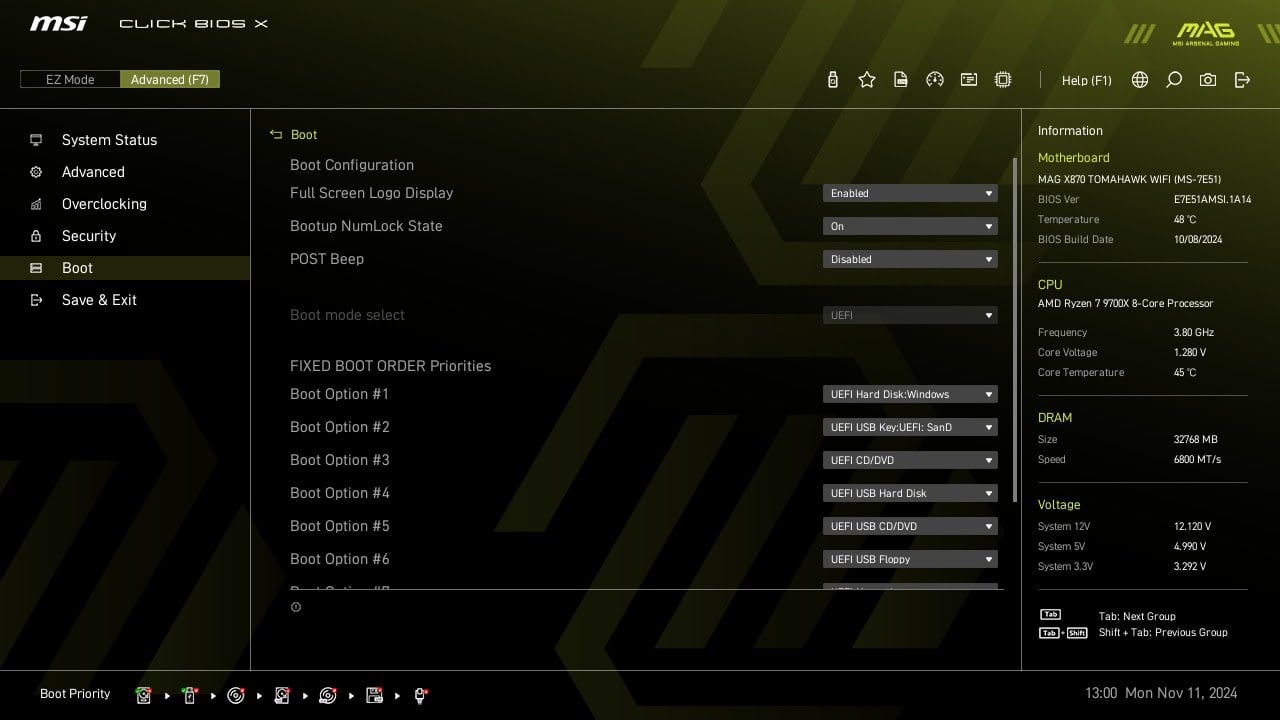Click the exit door icon in toolbar
Viewport: 1280px width, 720px height.
pyautogui.click(x=1243, y=80)
